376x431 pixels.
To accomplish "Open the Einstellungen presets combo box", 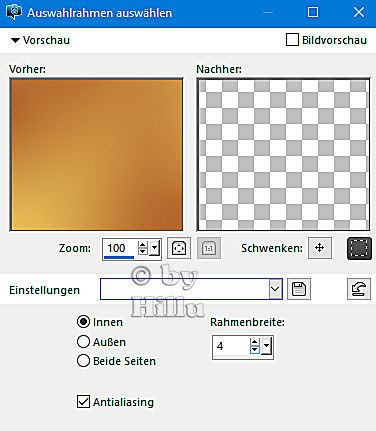I will 191,289.
